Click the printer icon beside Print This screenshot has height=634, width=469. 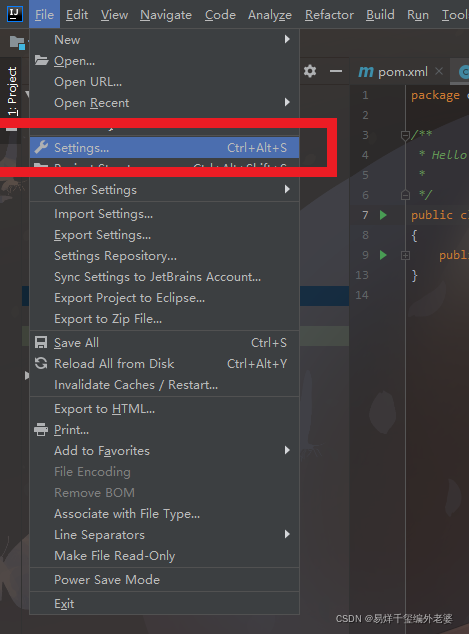click(41, 429)
